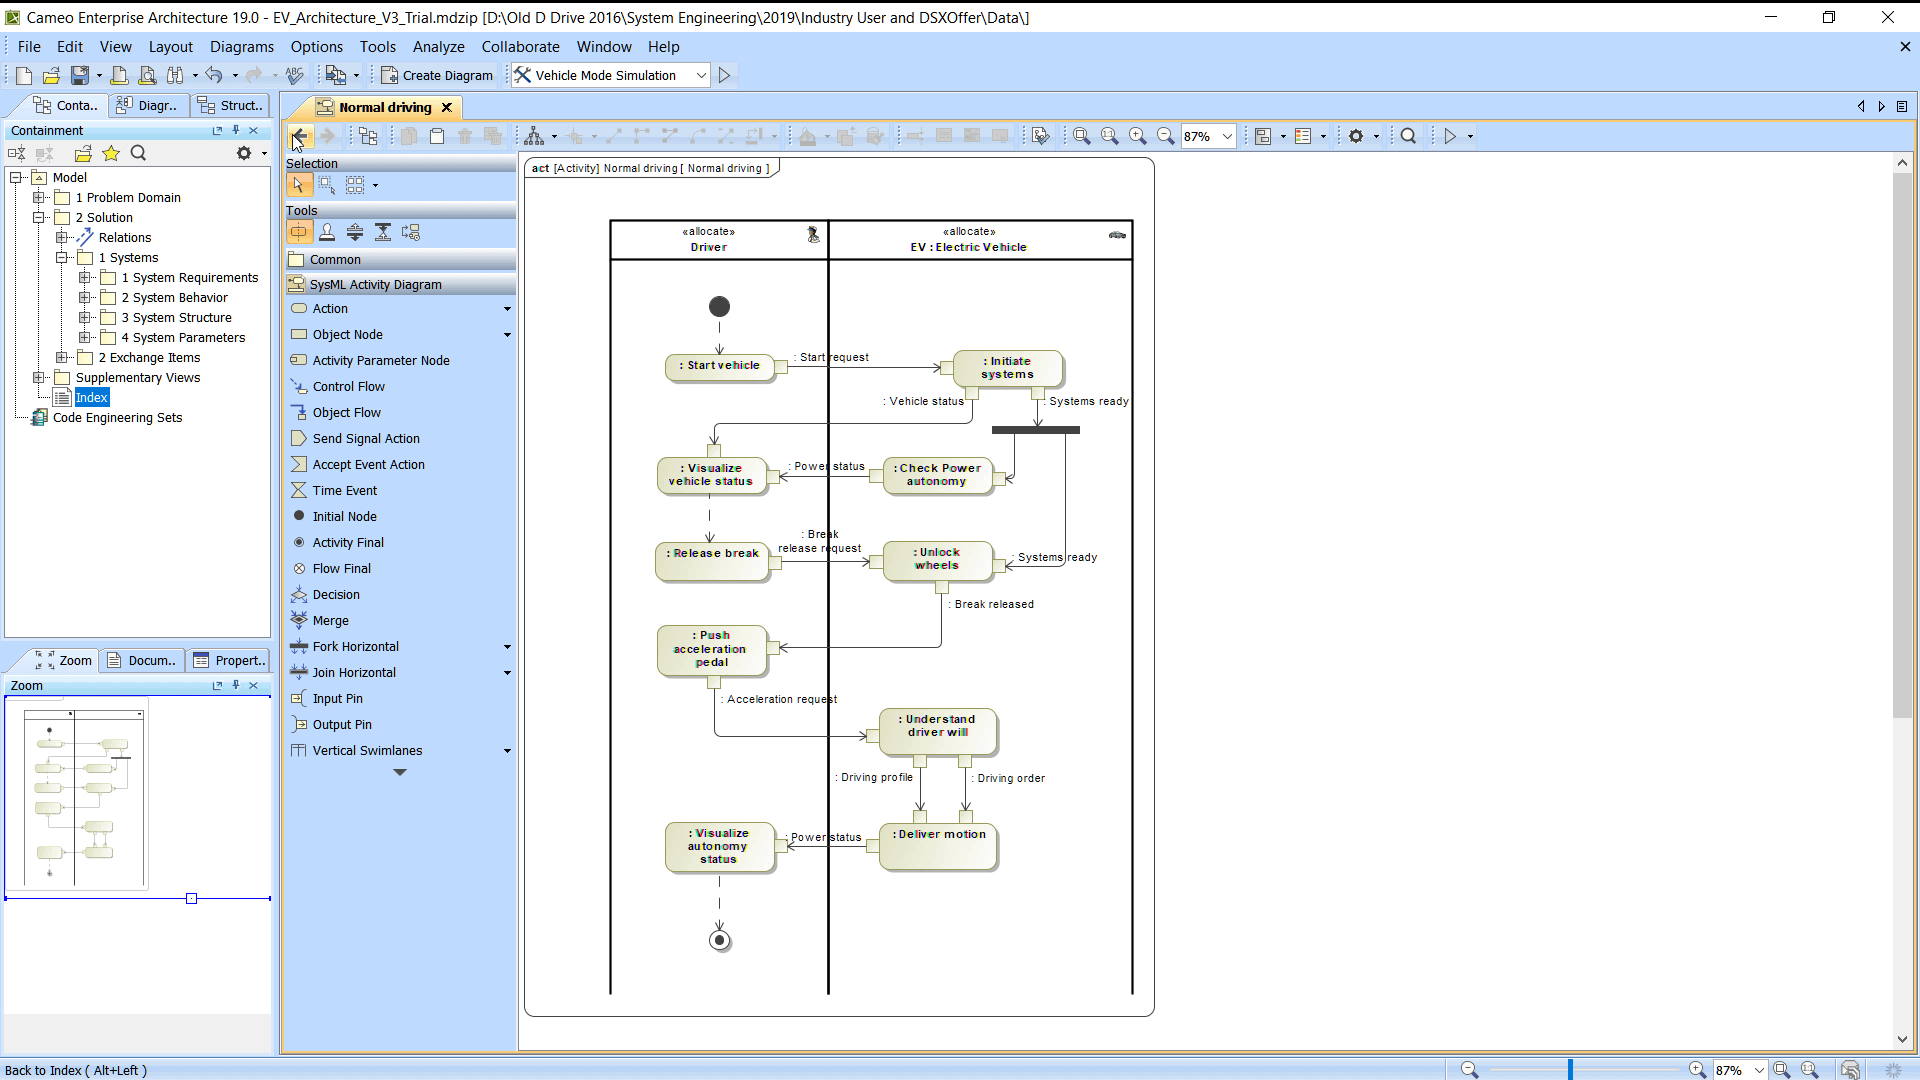
Task: Choose the Send Signal Action tool
Action: click(366, 438)
